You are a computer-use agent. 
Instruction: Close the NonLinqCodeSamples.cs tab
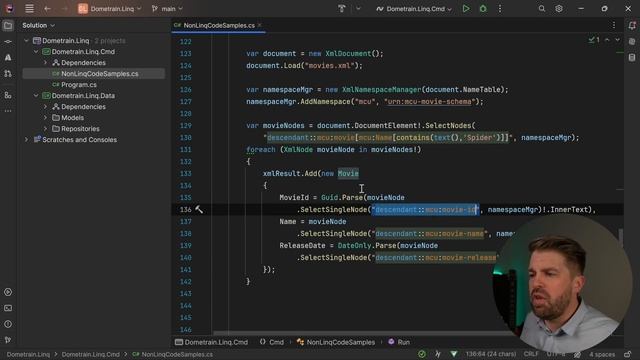(260, 25)
